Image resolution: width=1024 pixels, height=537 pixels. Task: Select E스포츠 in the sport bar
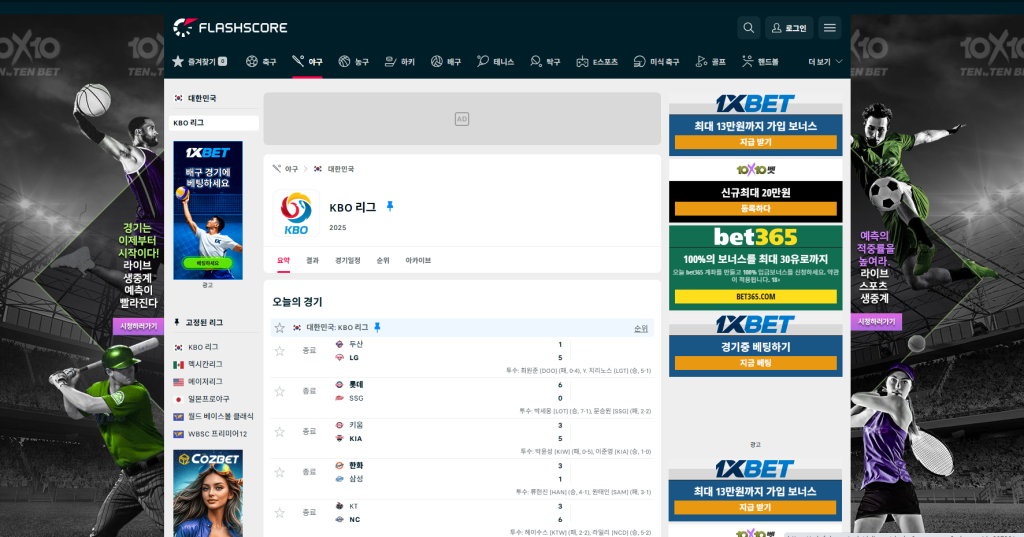tap(597, 61)
